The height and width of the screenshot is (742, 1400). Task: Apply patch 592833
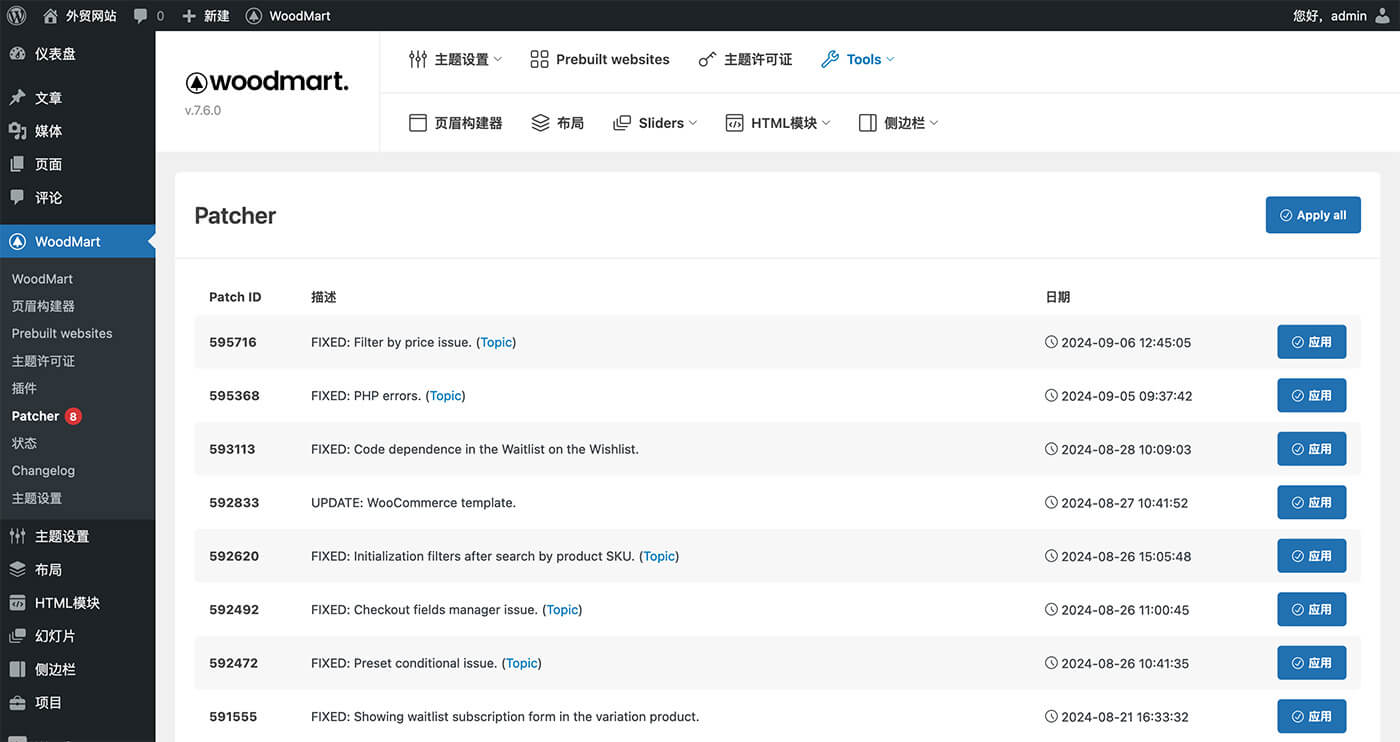[1311, 502]
